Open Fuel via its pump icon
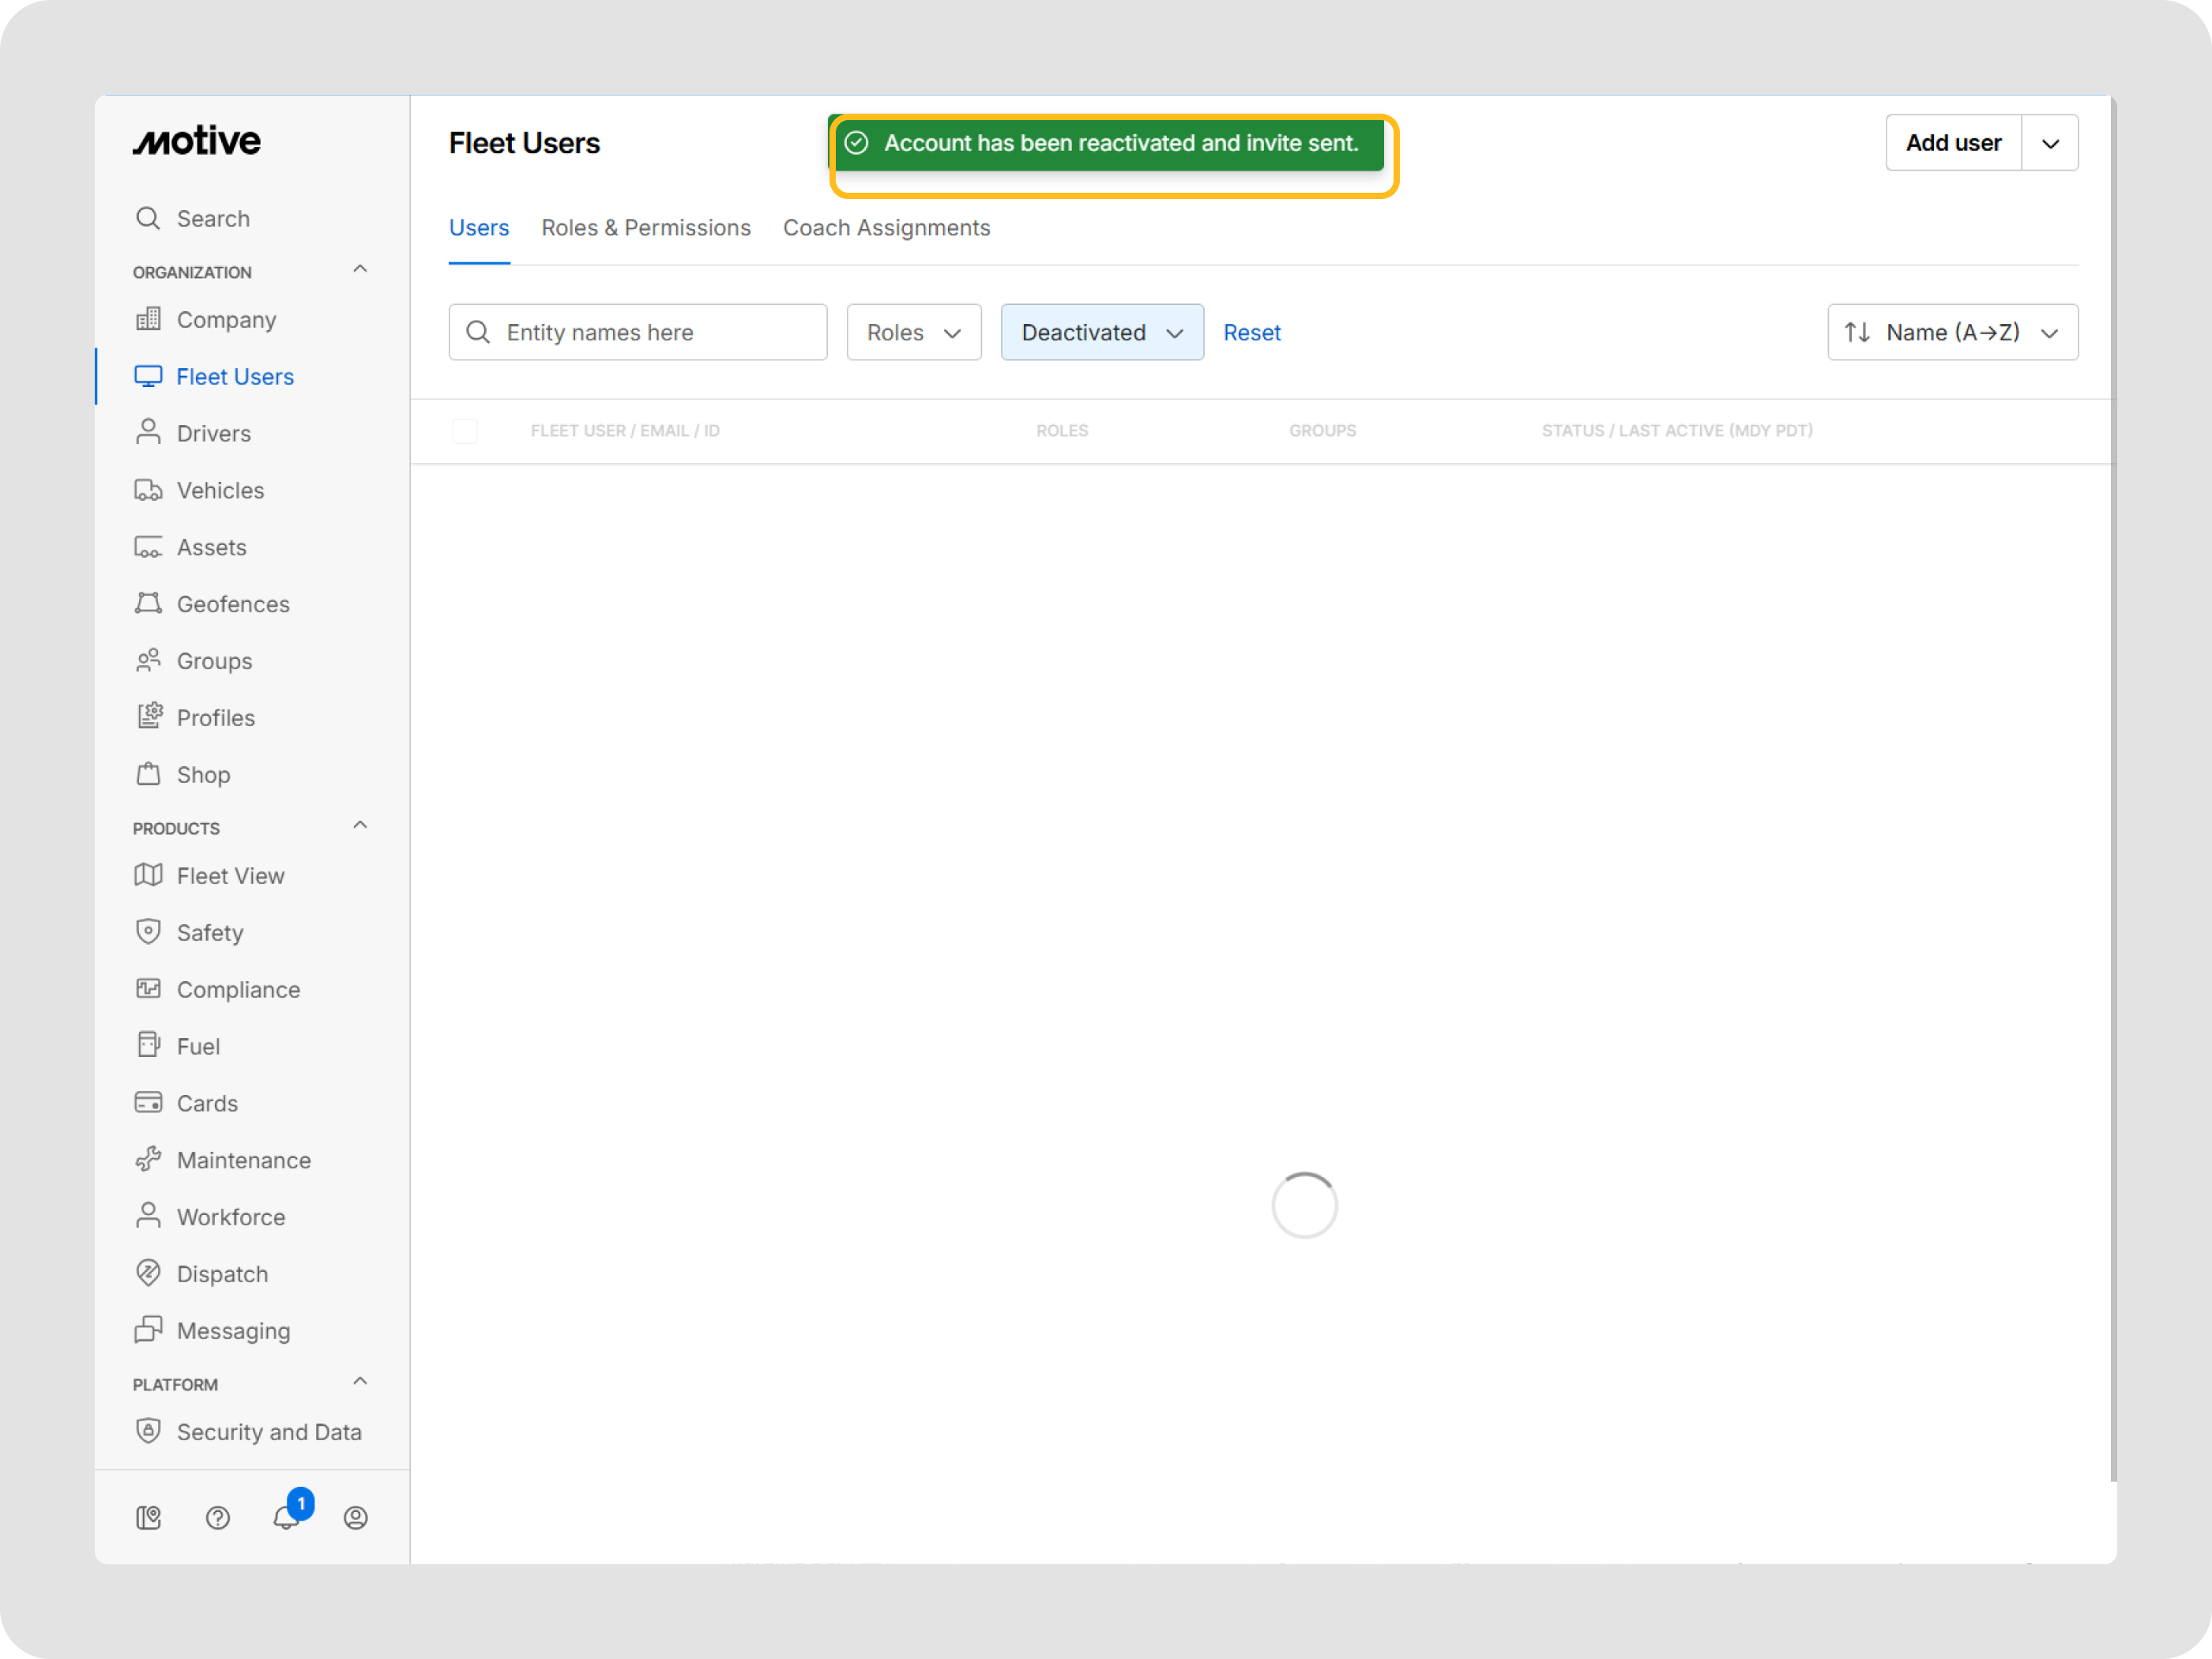The image size is (2212, 1659). pyautogui.click(x=148, y=1045)
